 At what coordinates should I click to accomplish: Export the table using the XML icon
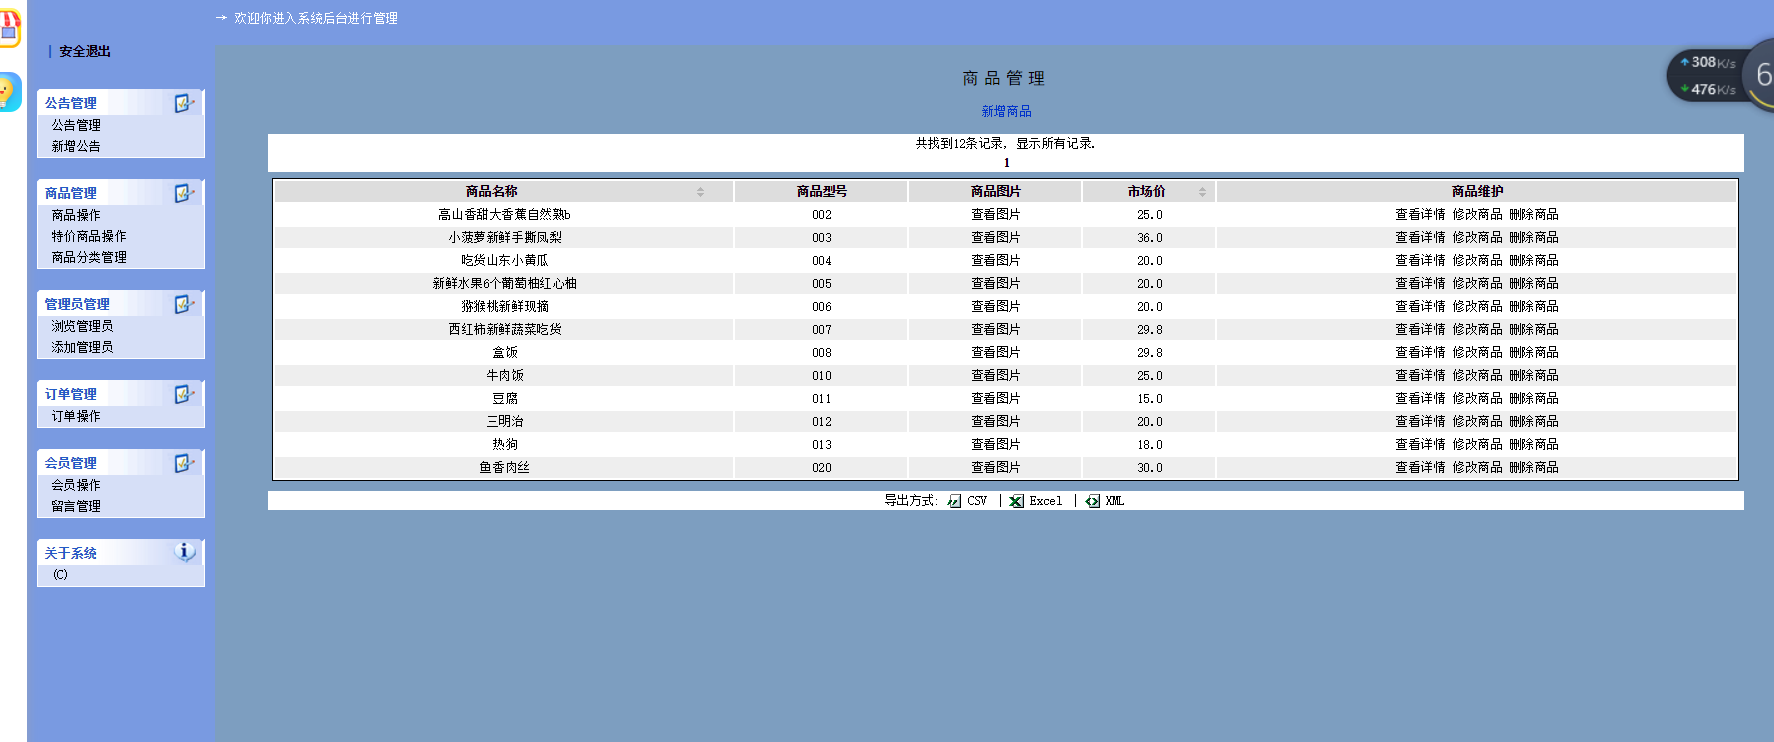pos(1093,501)
